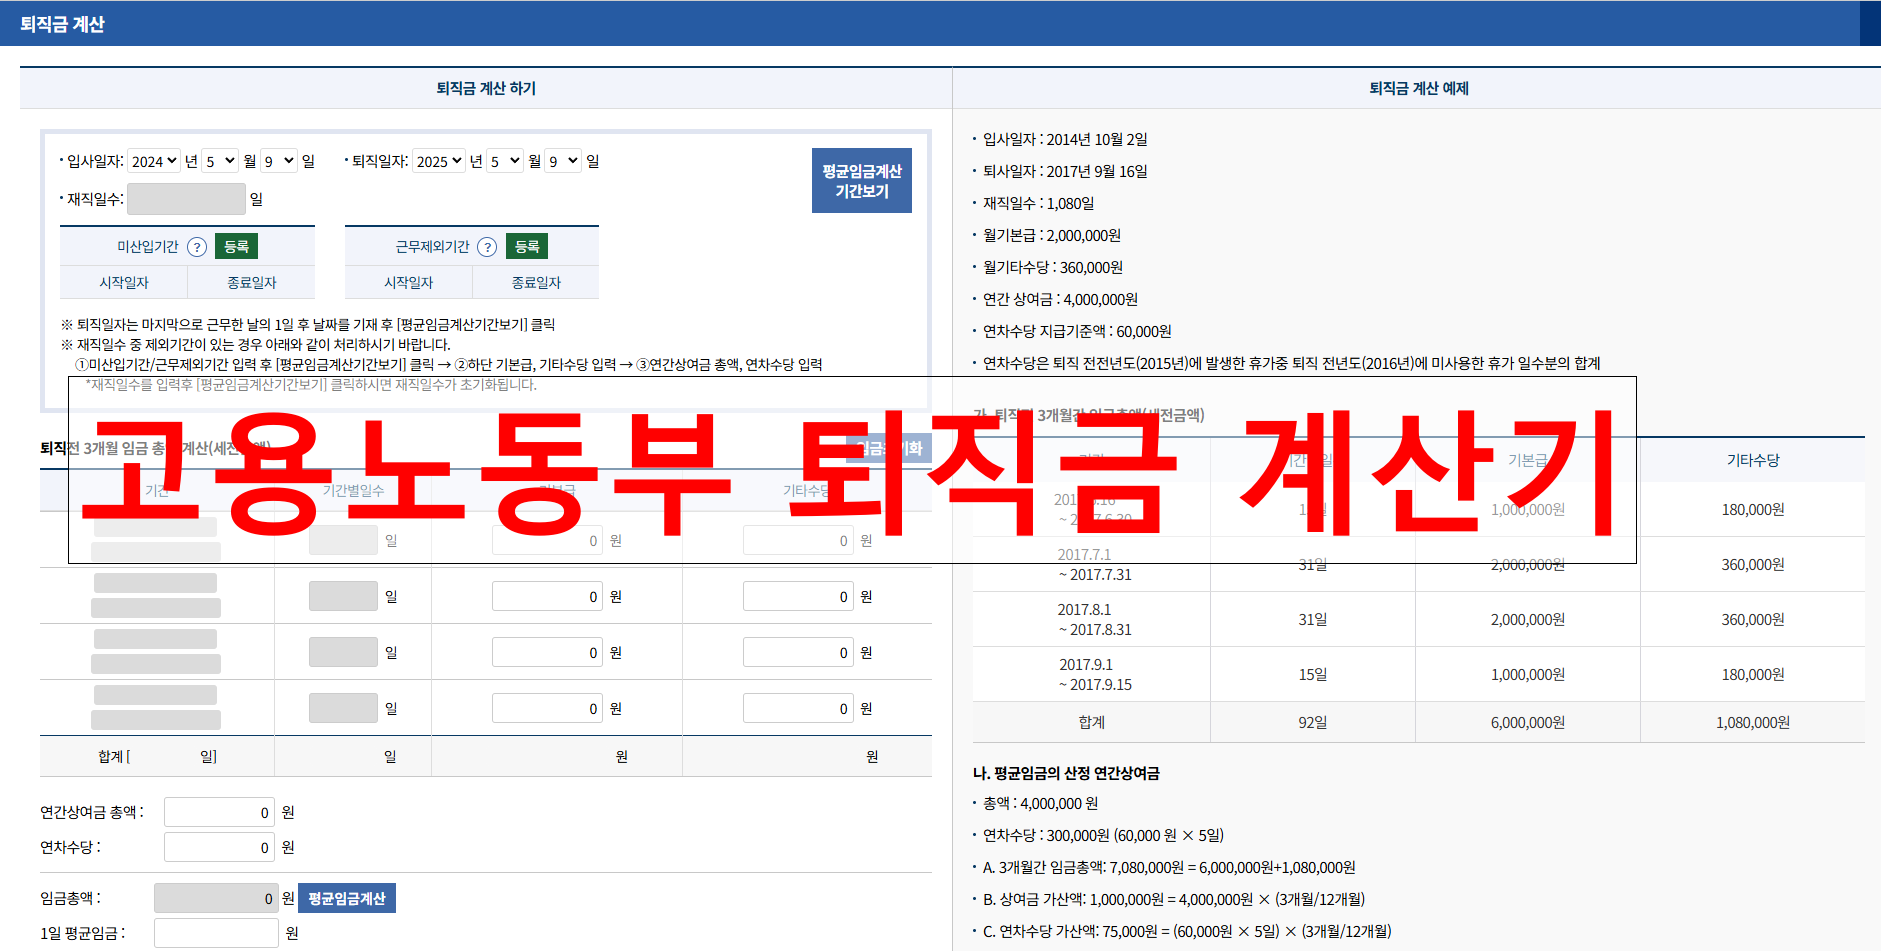Click 종료일자 column under 미산입기간
The width and height of the screenshot is (1881, 951).
click(x=252, y=283)
